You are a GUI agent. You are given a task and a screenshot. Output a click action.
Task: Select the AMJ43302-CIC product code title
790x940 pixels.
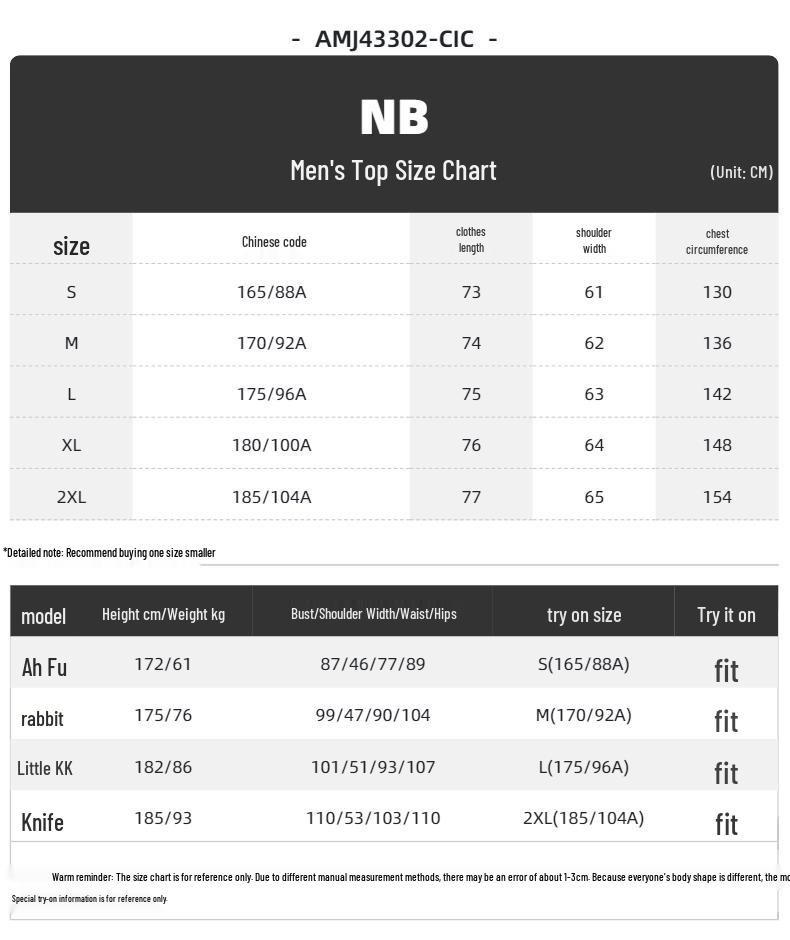[394, 40]
